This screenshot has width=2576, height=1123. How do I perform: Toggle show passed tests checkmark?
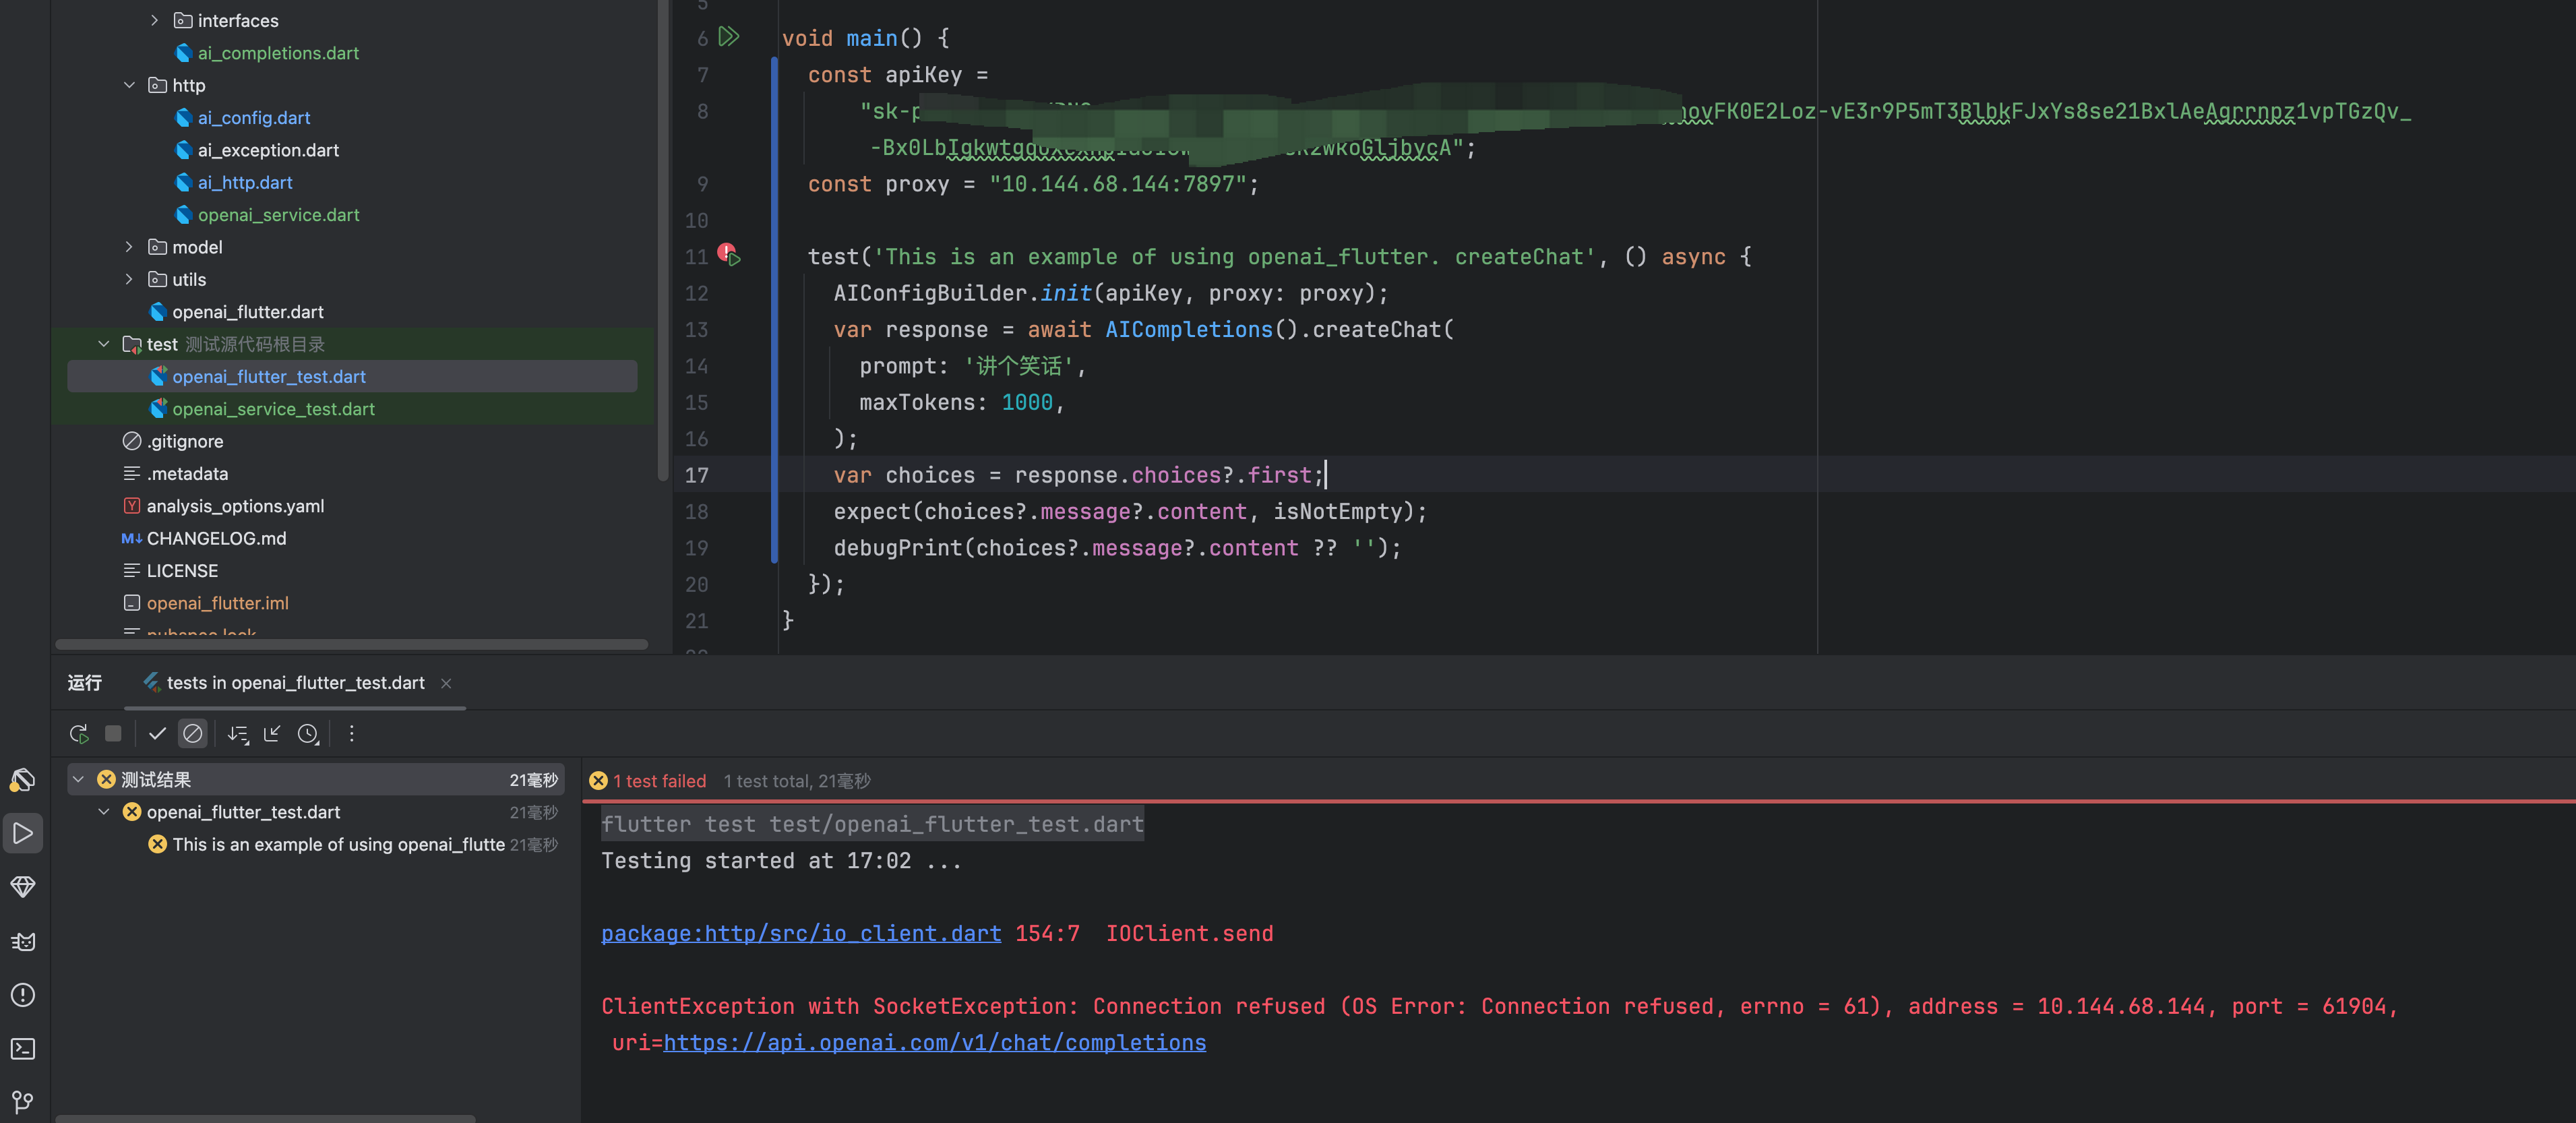(x=157, y=734)
